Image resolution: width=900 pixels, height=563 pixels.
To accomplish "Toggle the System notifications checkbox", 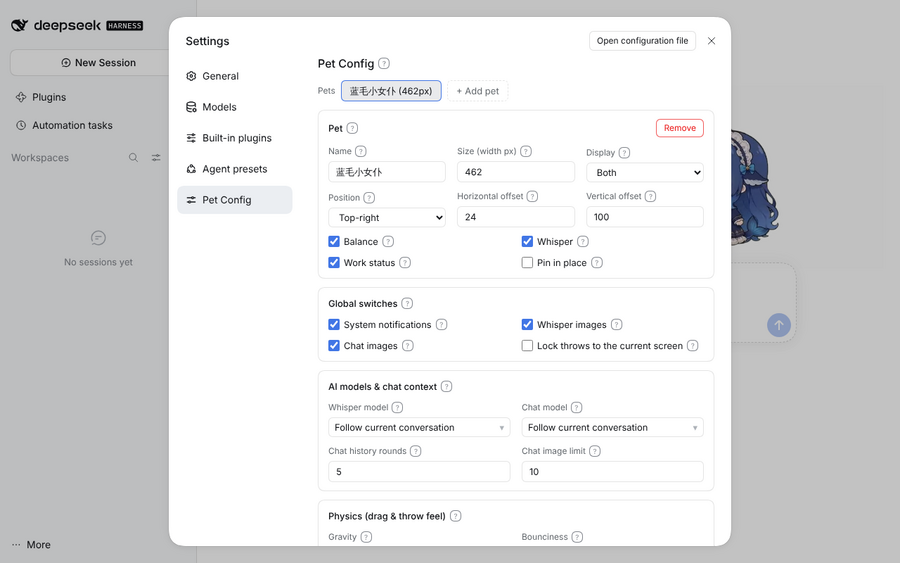I will click(x=334, y=325).
